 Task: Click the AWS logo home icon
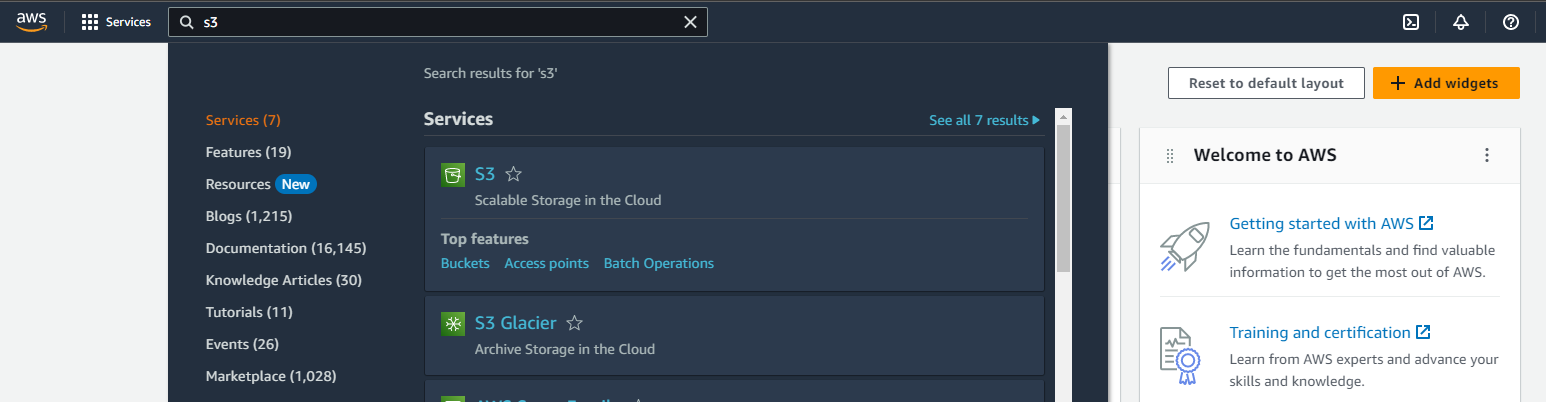pyautogui.click(x=32, y=22)
